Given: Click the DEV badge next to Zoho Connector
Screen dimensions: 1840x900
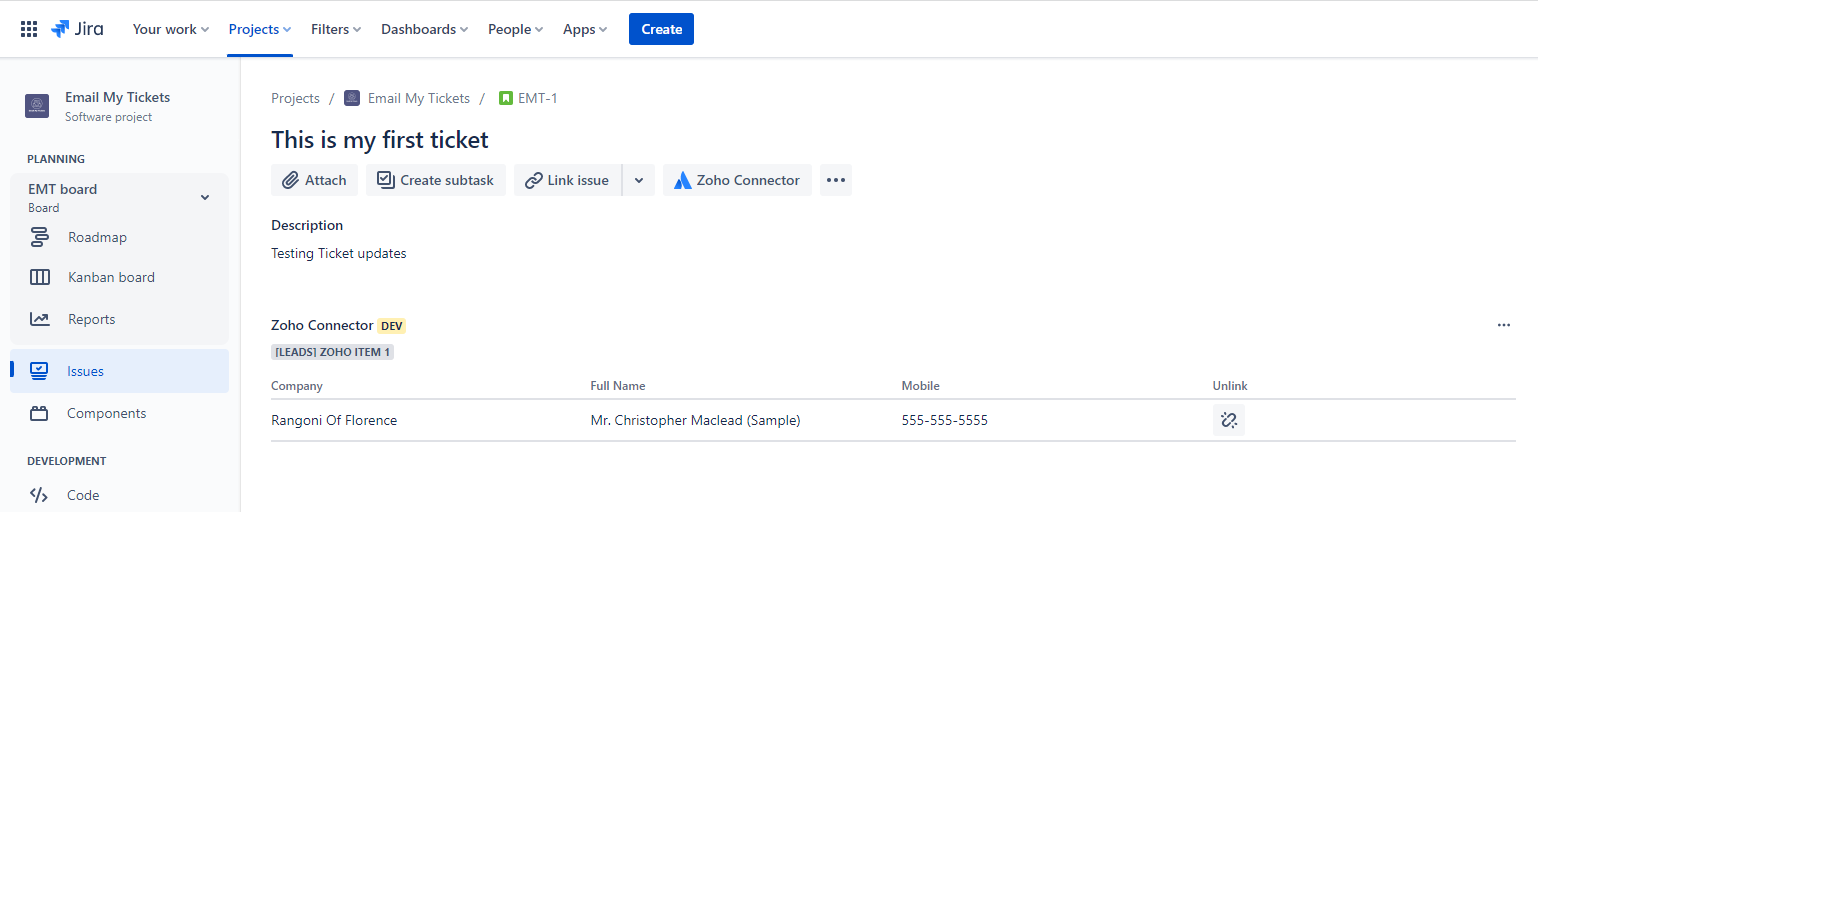Looking at the screenshot, I should [x=391, y=326].
